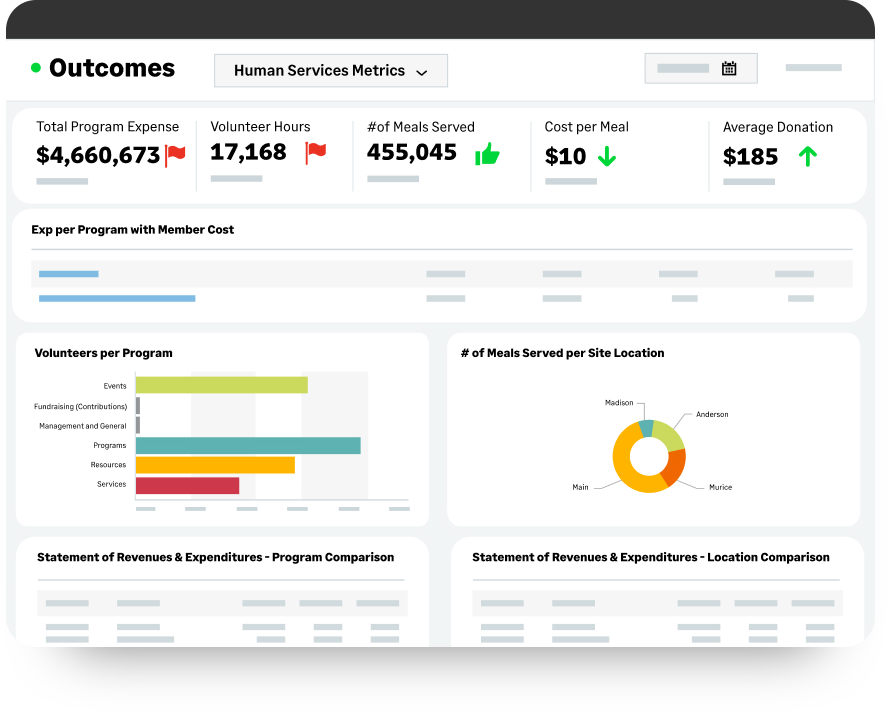Click the thumbs-up icon for Meals Served
The image size is (888, 712).
(487, 155)
